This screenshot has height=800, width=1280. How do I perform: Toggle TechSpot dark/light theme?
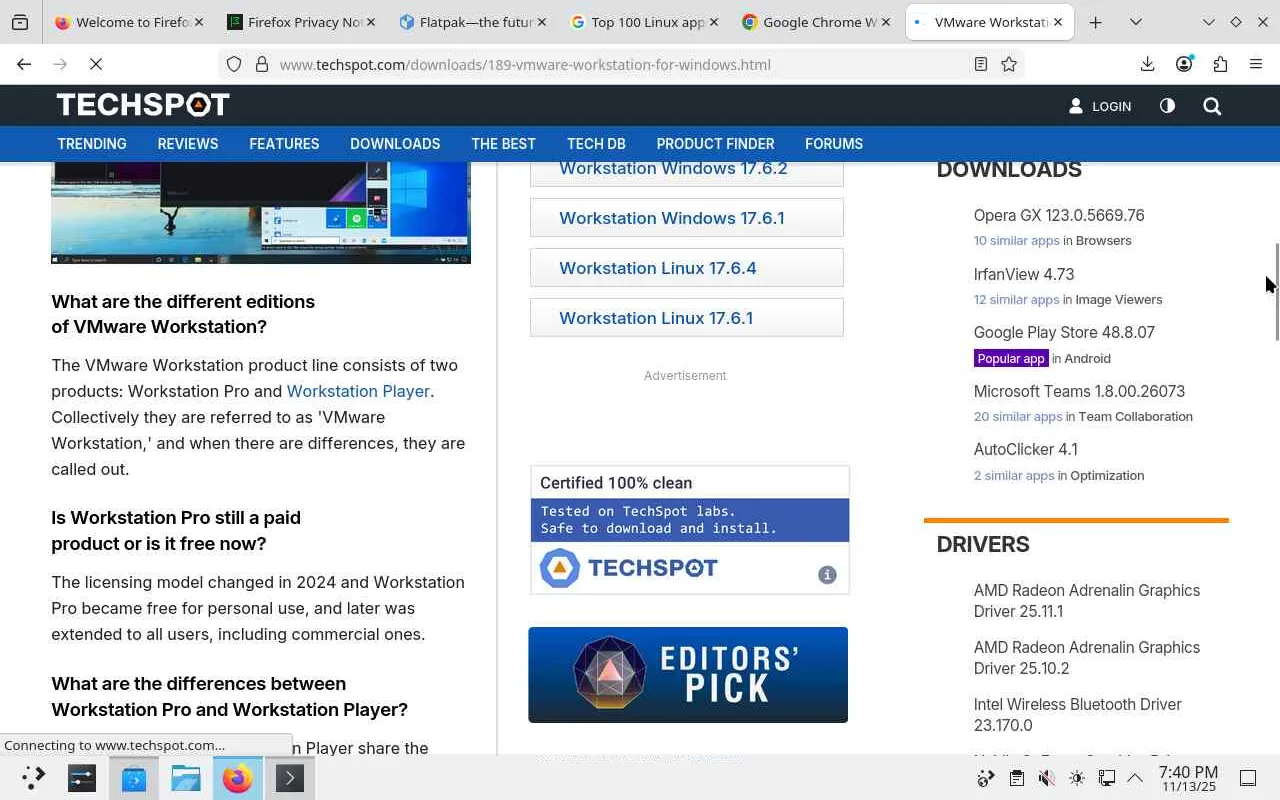(x=1167, y=106)
